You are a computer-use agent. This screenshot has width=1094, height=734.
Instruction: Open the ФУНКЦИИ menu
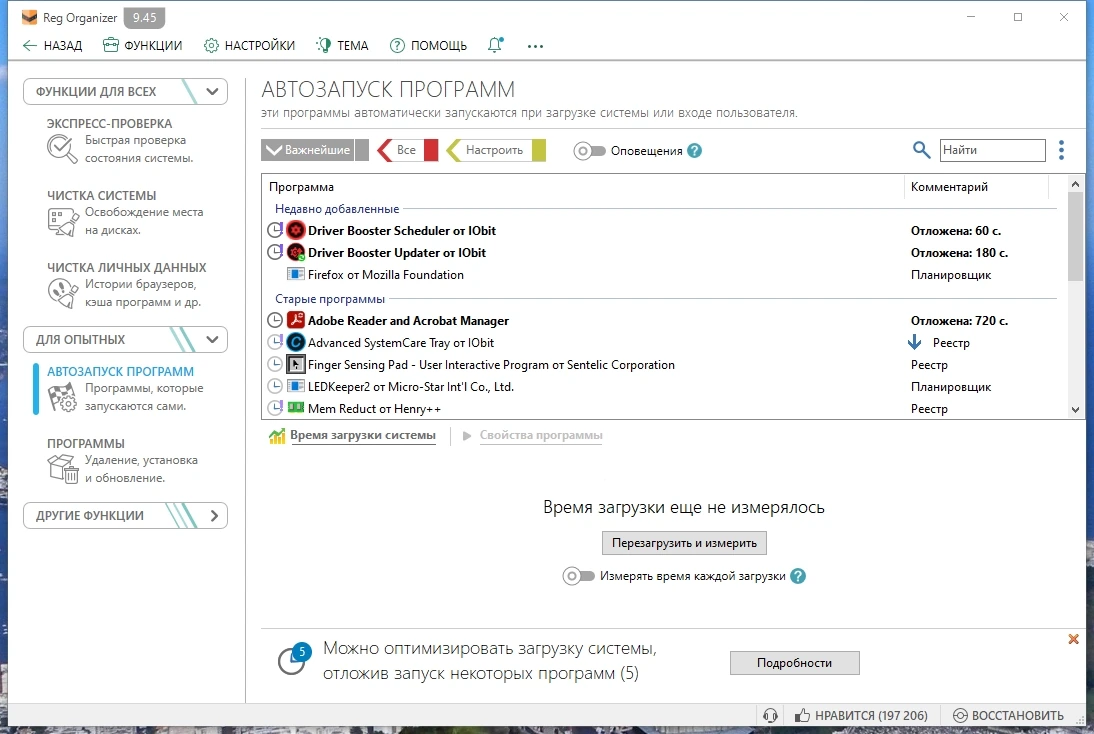pyautogui.click(x=142, y=45)
